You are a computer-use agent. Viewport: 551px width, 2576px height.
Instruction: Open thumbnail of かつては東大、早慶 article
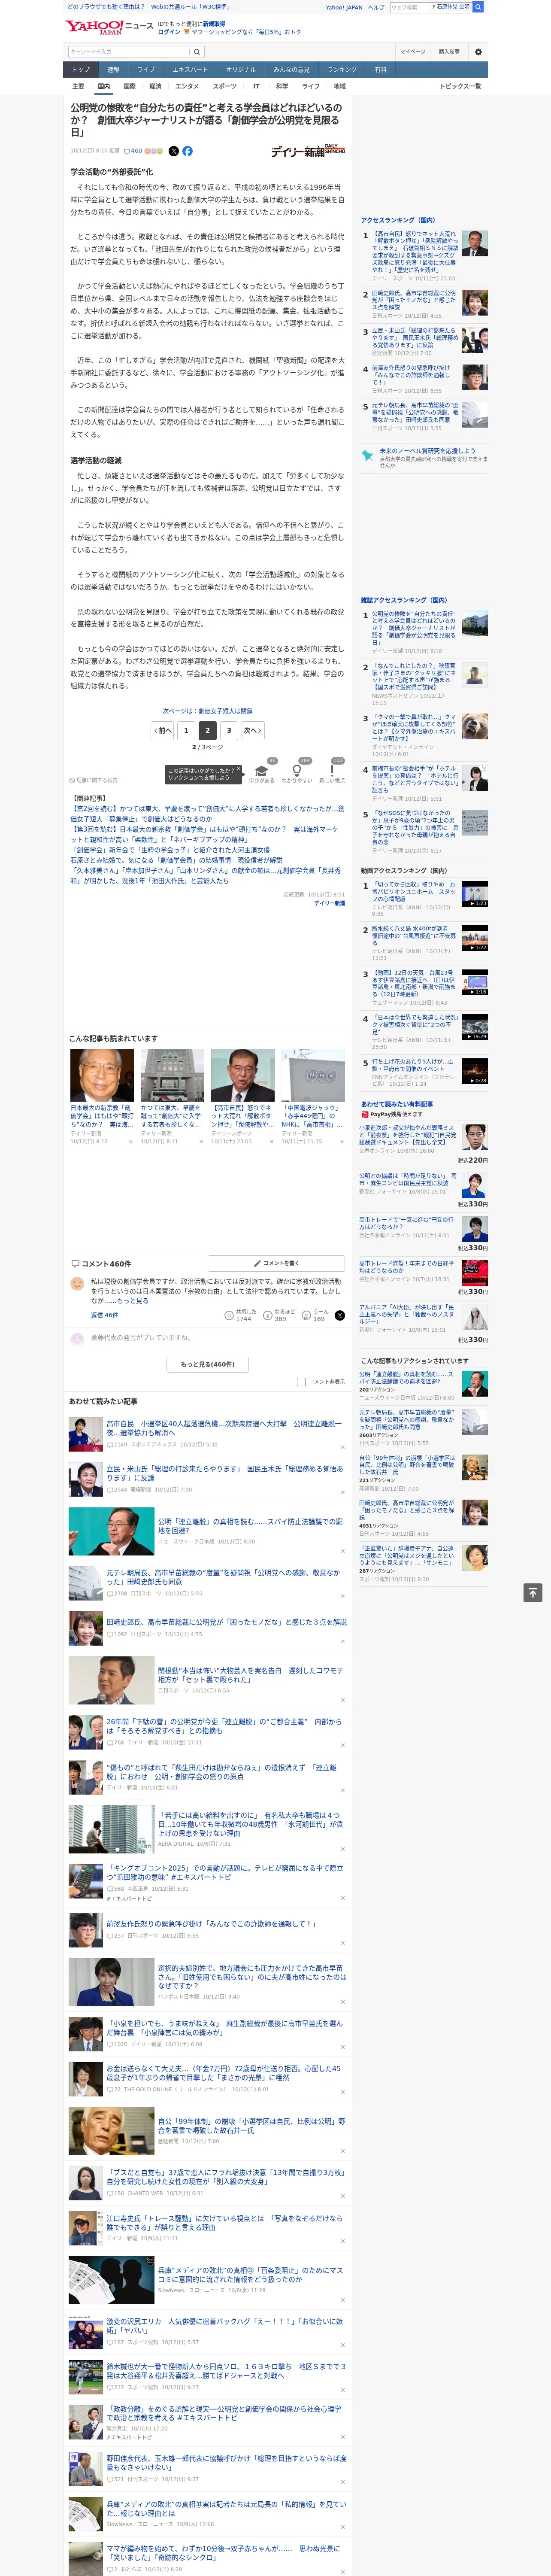click(172, 1075)
